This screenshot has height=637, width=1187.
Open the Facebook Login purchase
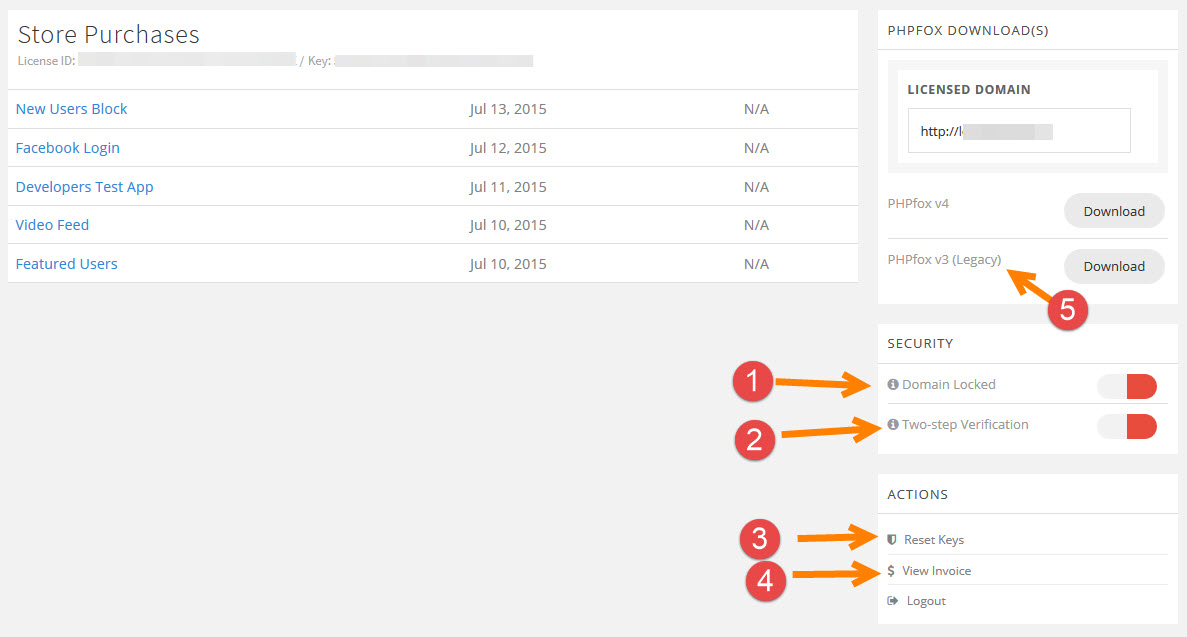(68, 148)
